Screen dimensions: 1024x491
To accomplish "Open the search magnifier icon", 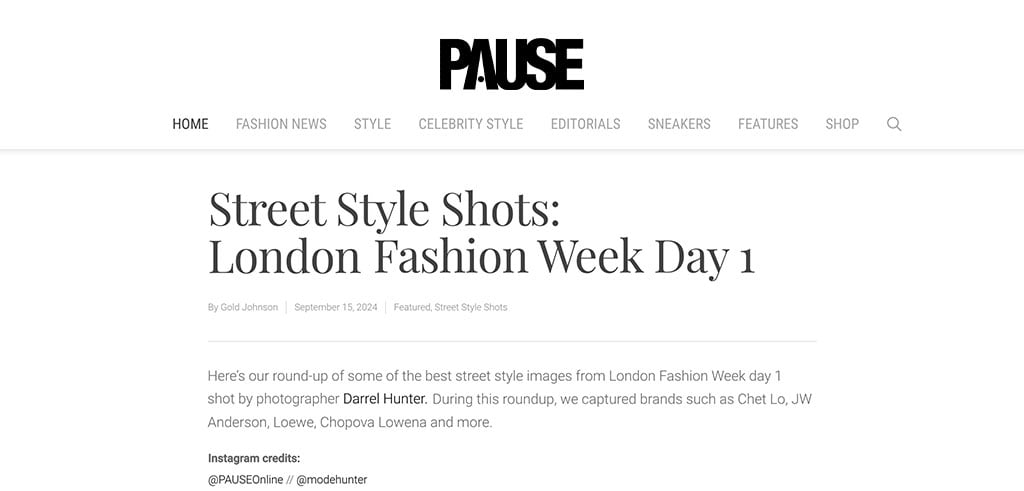I will [x=894, y=124].
